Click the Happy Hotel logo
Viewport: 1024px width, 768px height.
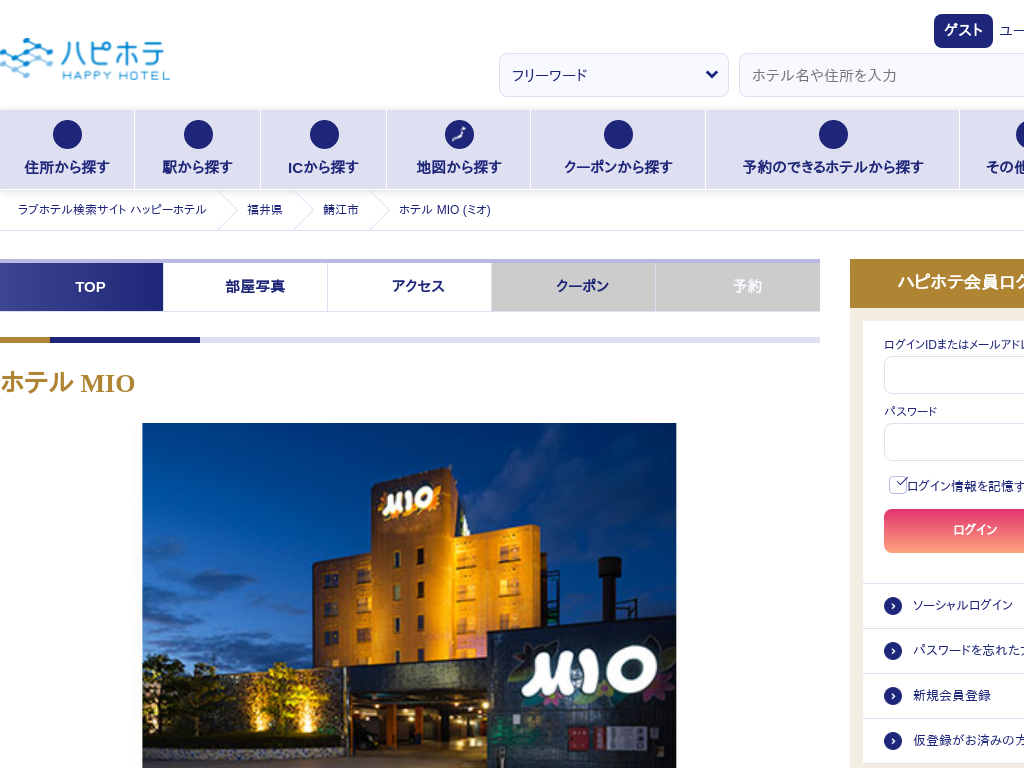pyautogui.click(x=85, y=59)
